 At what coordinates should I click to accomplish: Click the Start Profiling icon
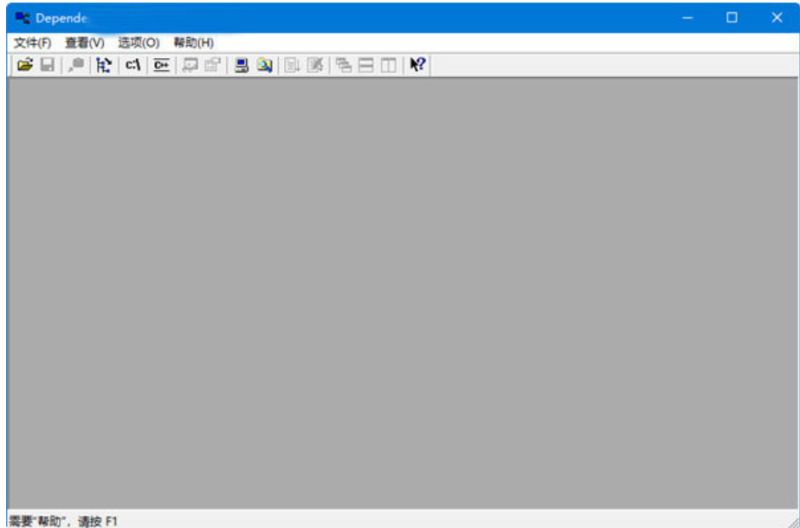point(293,65)
